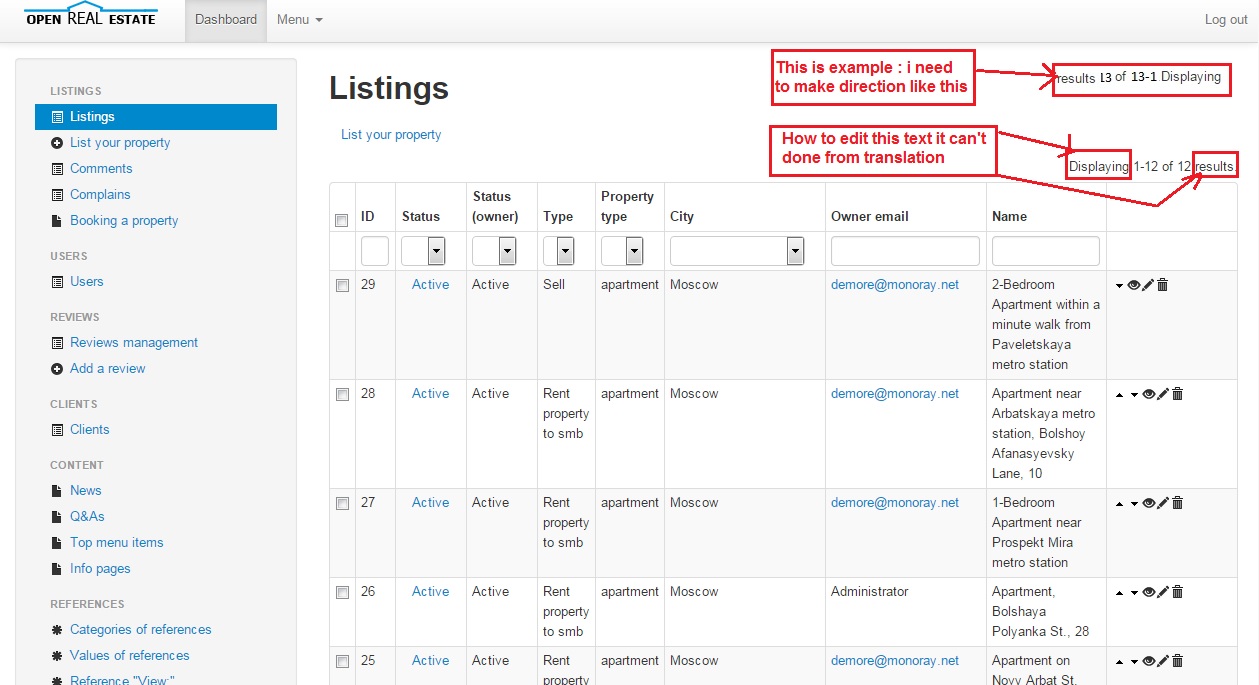
Task: Delete listing 26 using the trash icon
Action: 1177,592
